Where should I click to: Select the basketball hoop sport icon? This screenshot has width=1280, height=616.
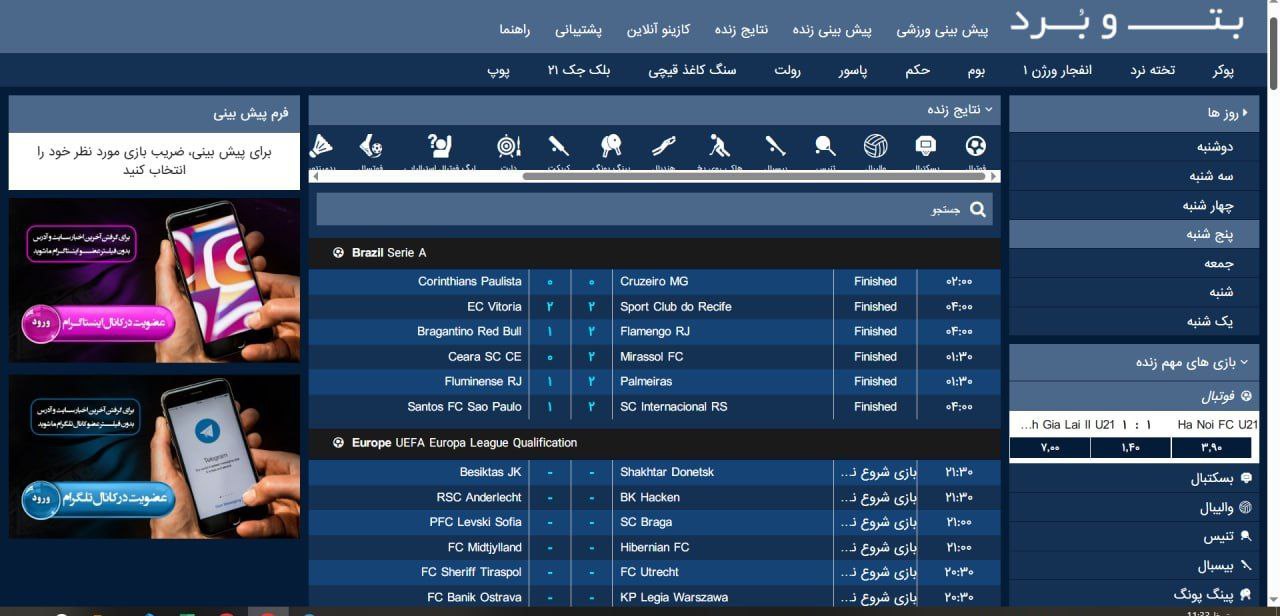pyautogui.click(x=926, y=147)
